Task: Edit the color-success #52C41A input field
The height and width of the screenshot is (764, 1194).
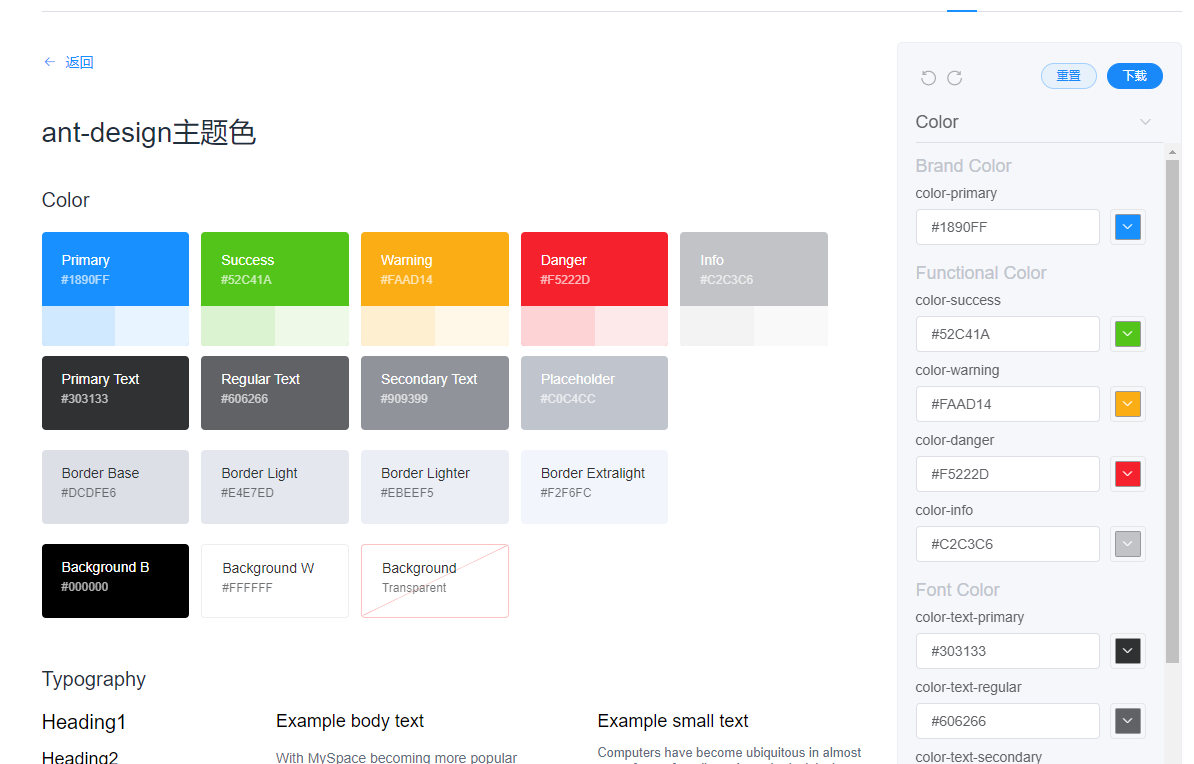Action: 1007,334
